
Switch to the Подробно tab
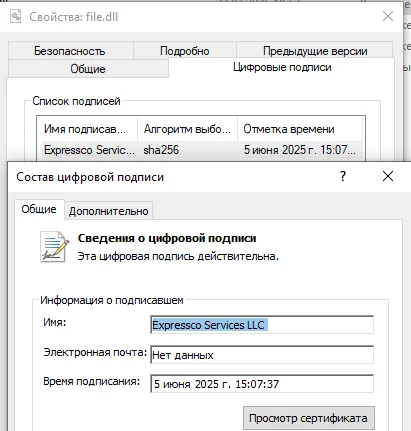click(185, 51)
